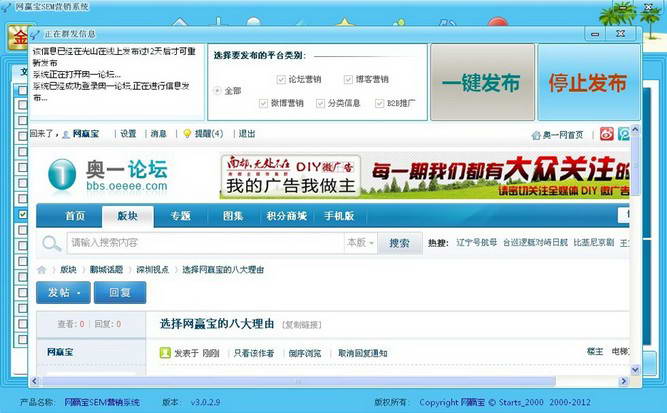Toggle the 微博营销 checkbox
Screen dimensions: 667x413
263,103
